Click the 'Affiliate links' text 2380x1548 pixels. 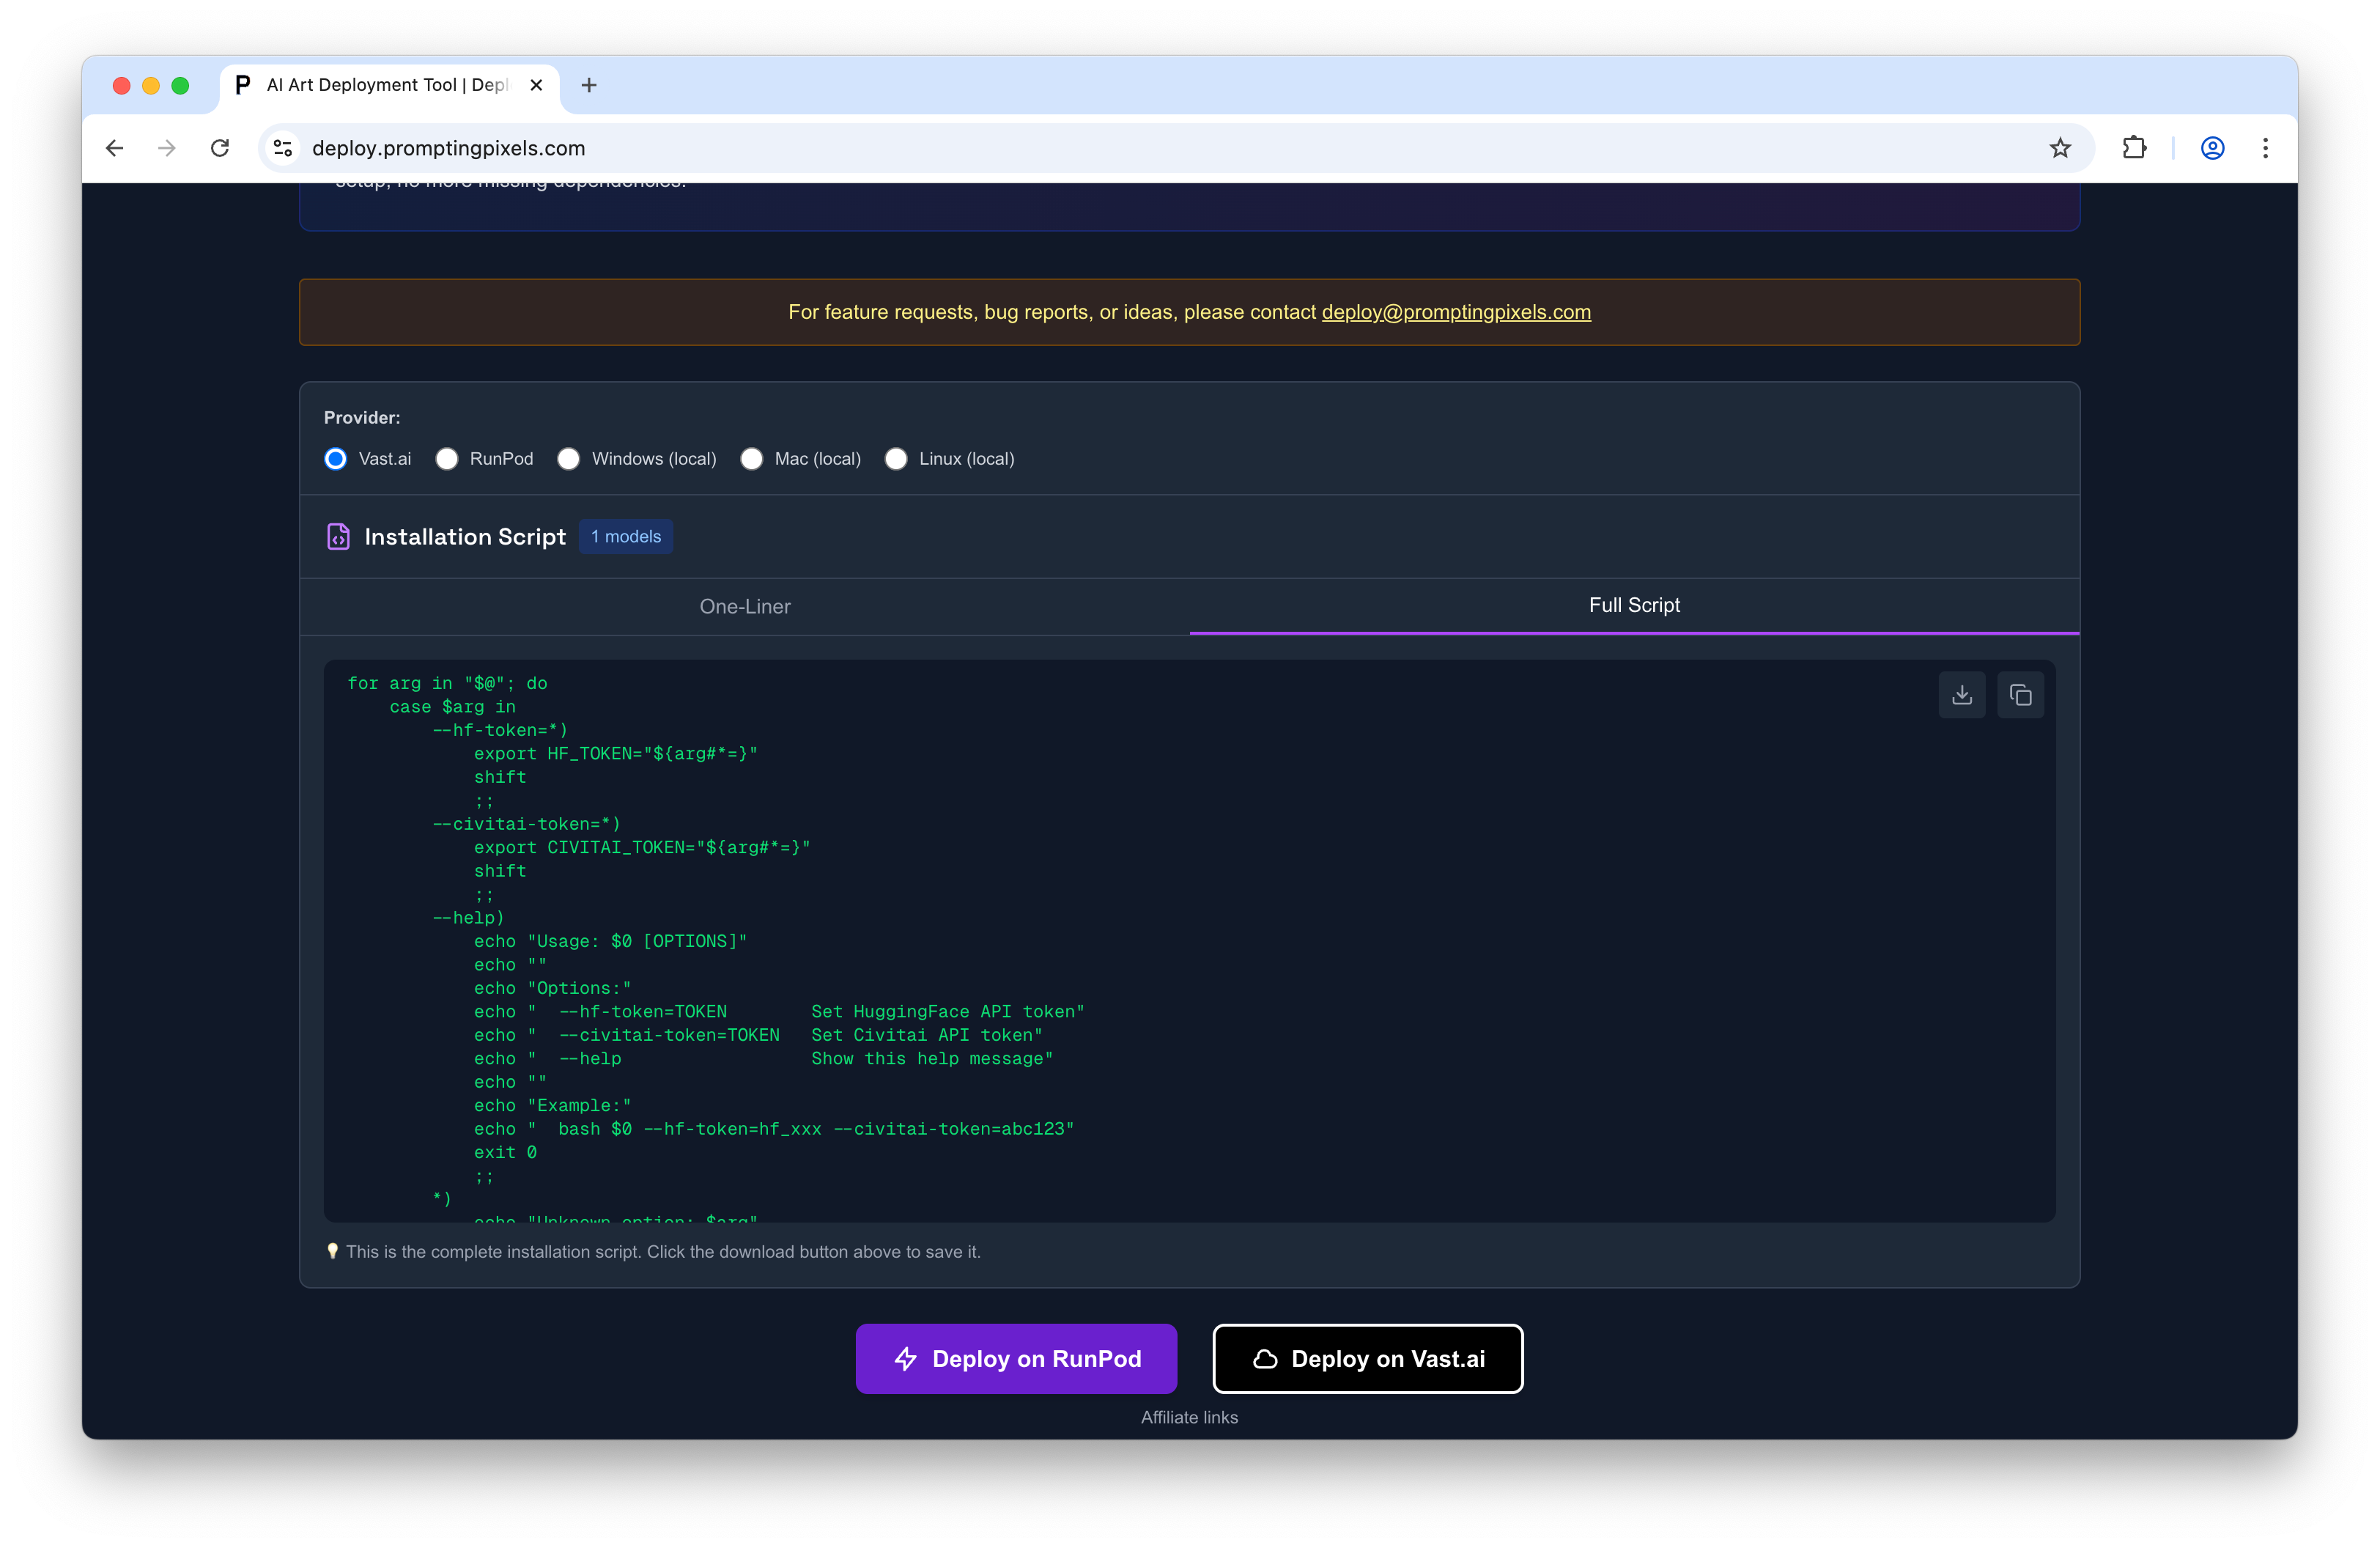pyautogui.click(x=1189, y=1417)
